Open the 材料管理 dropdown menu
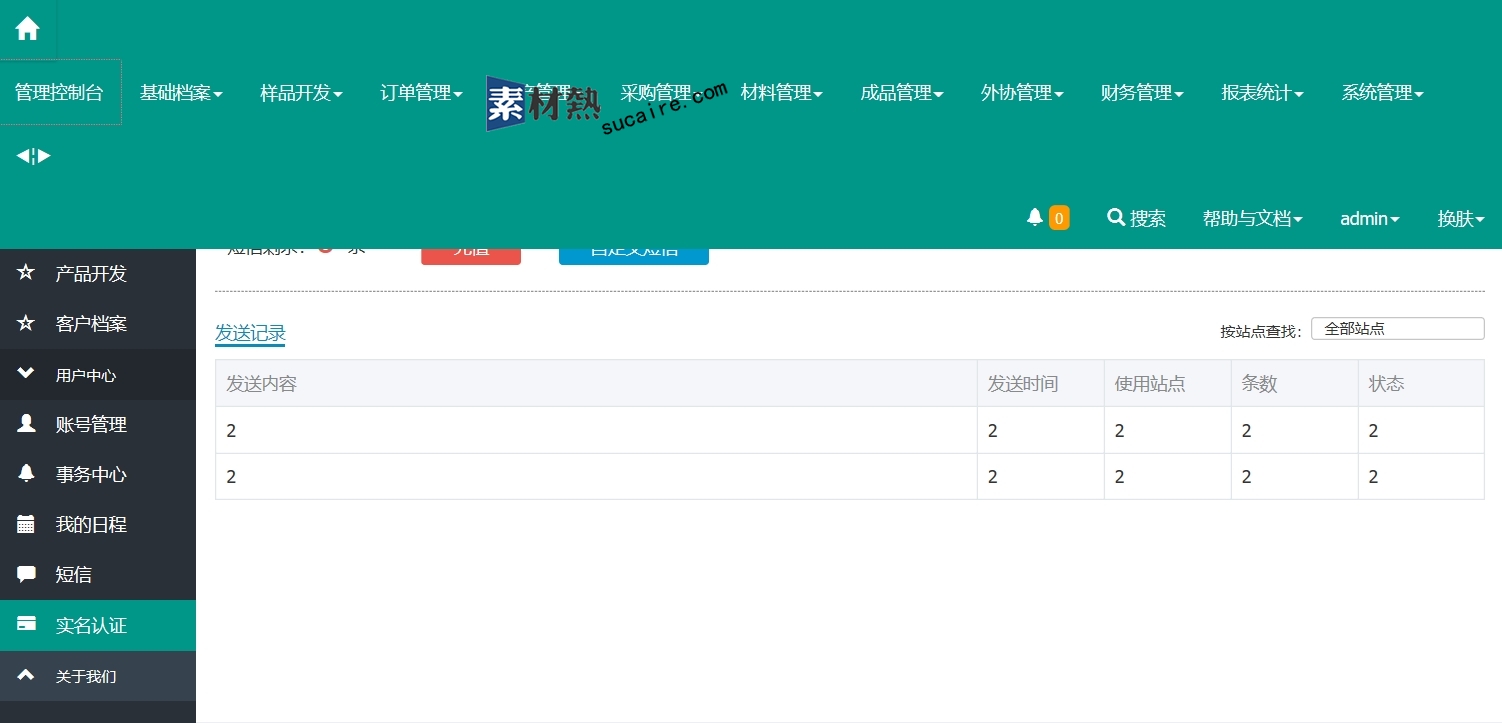 [781, 93]
